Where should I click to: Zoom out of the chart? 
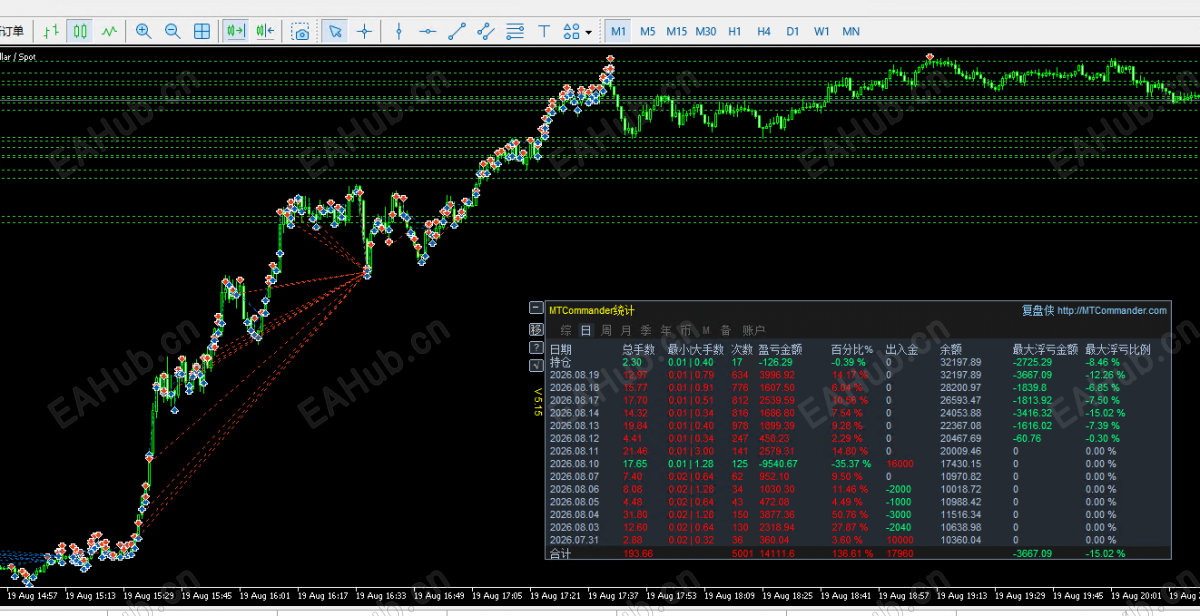coord(172,31)
